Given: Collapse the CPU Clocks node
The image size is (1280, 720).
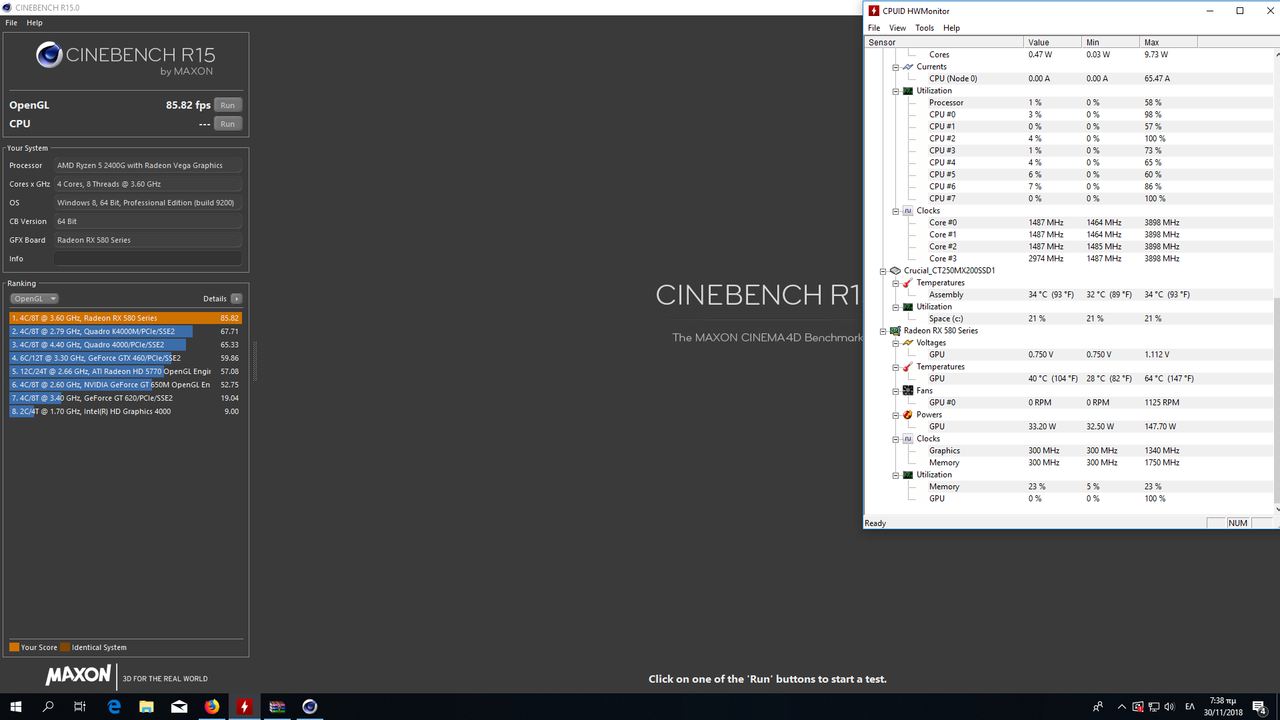Looking at the screenshot, I should pyautogui.click(x=896, y=211).
